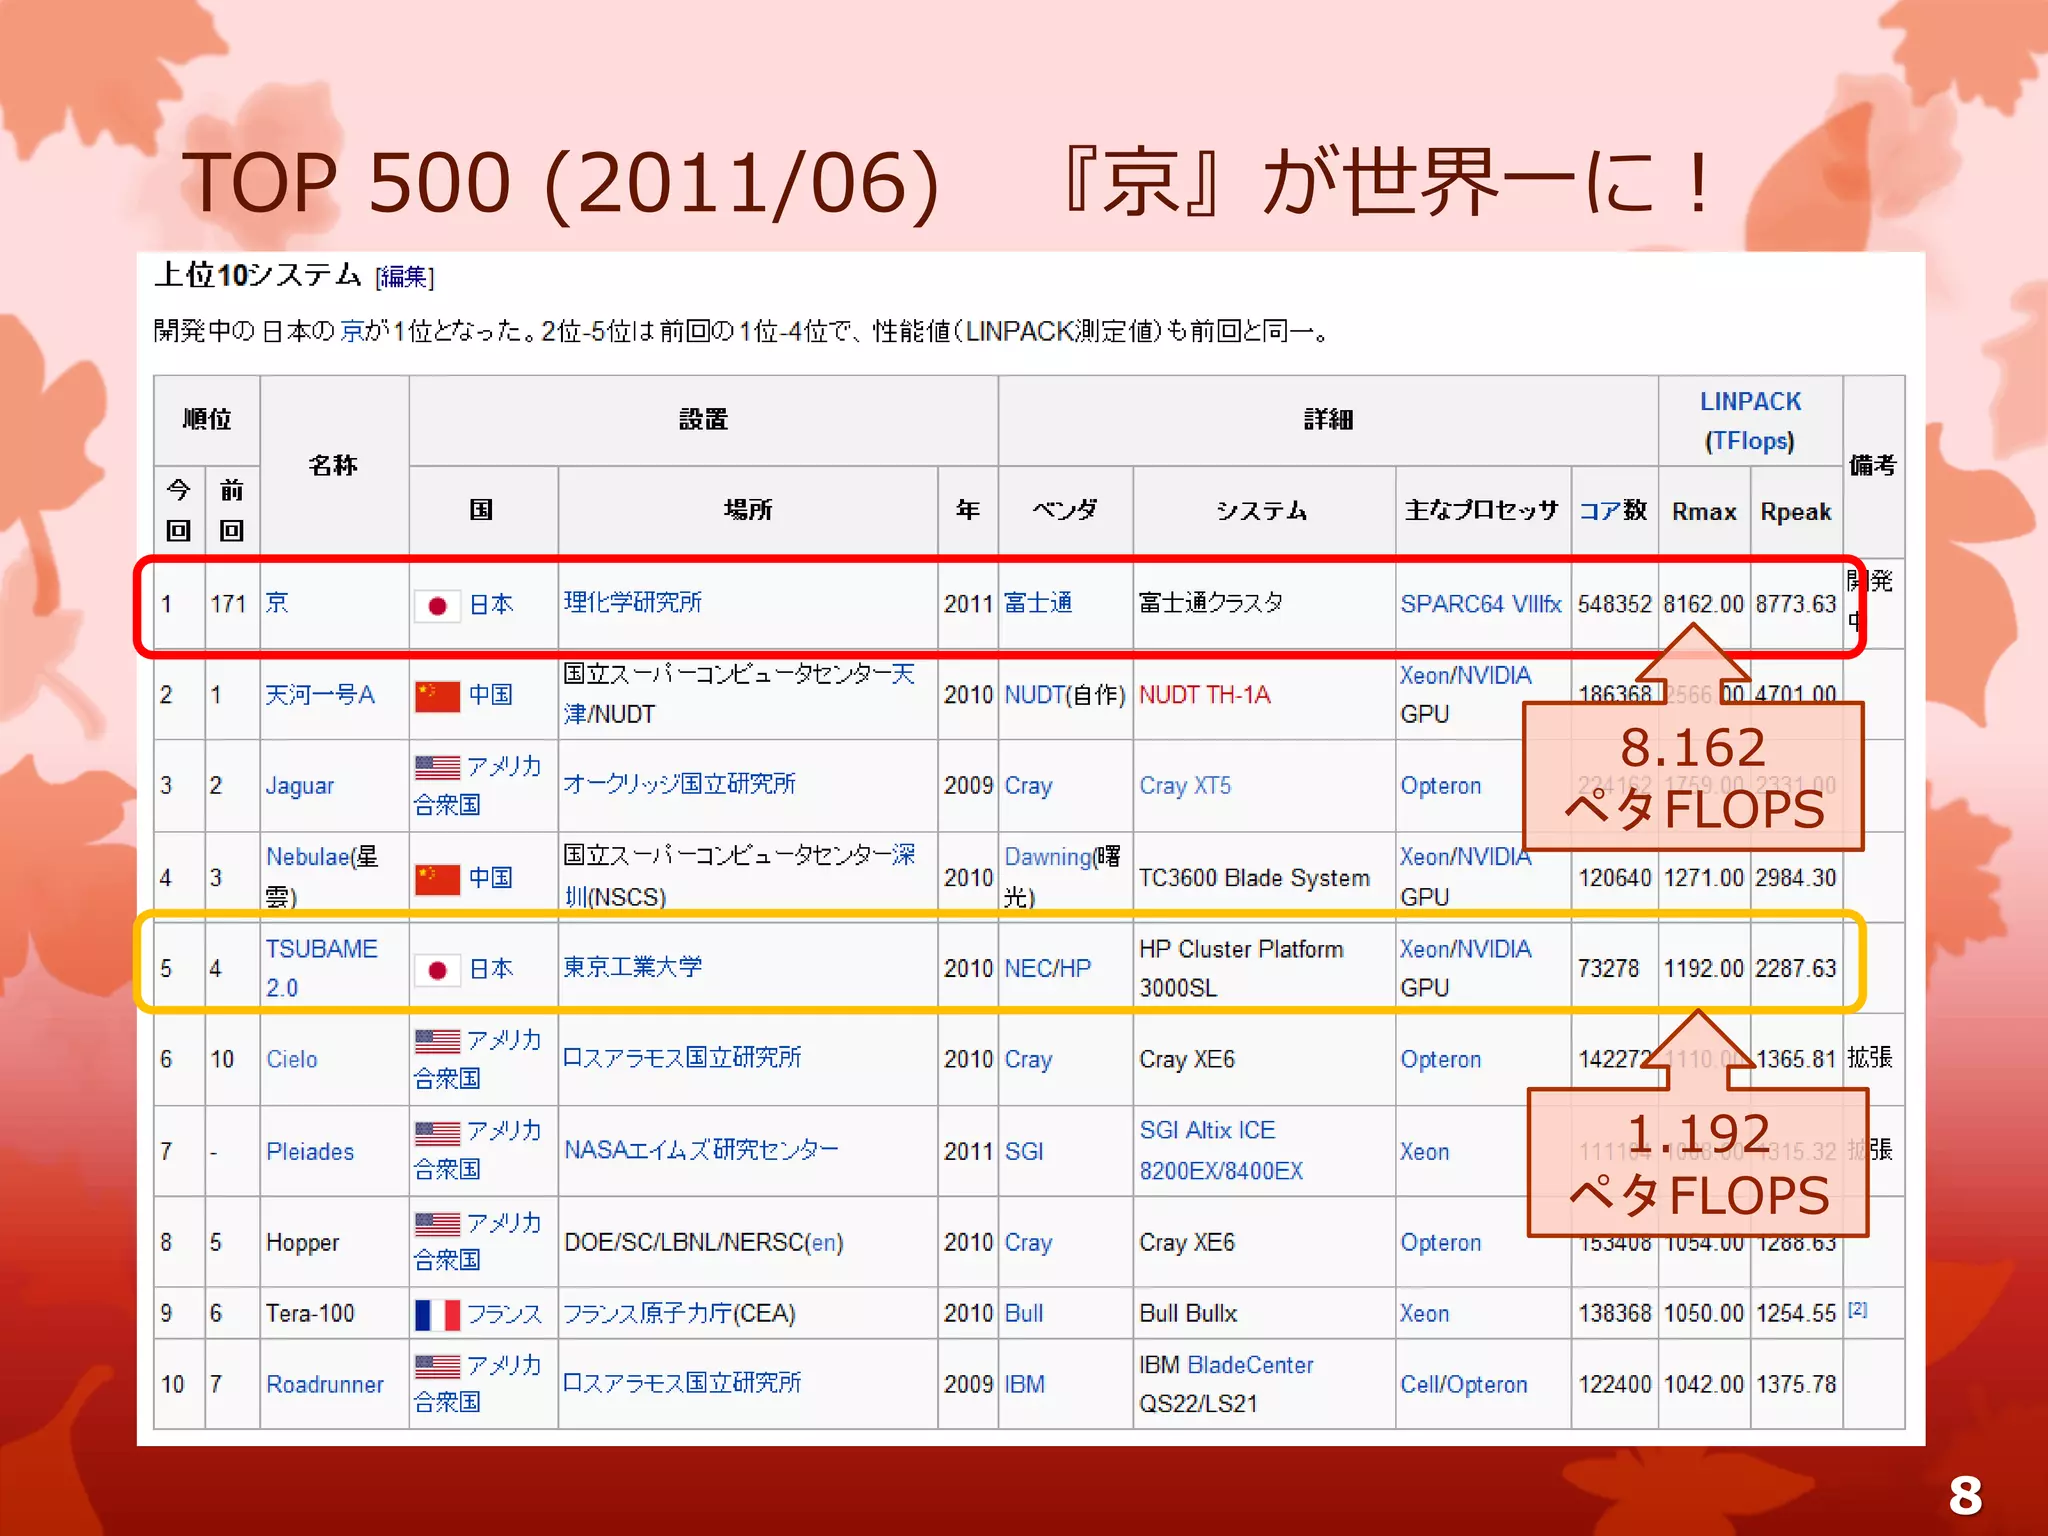Open the Bull vendor link
This screenshot has width=2048, height=1536.
coord(1024,1313)
